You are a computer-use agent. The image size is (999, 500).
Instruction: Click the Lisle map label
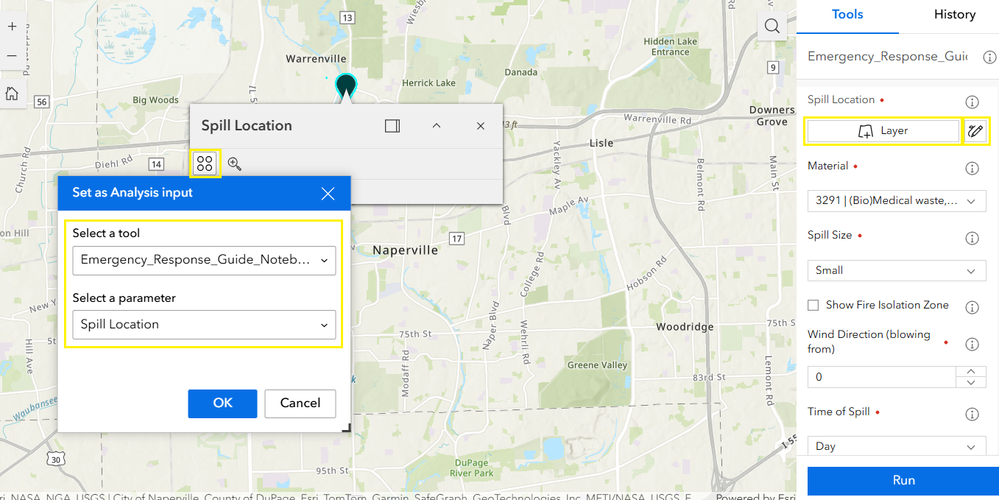[601, 142]
